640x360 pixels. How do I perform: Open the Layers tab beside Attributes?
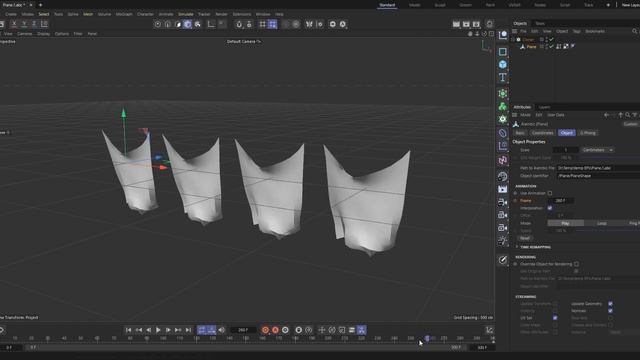pos(544,107)
